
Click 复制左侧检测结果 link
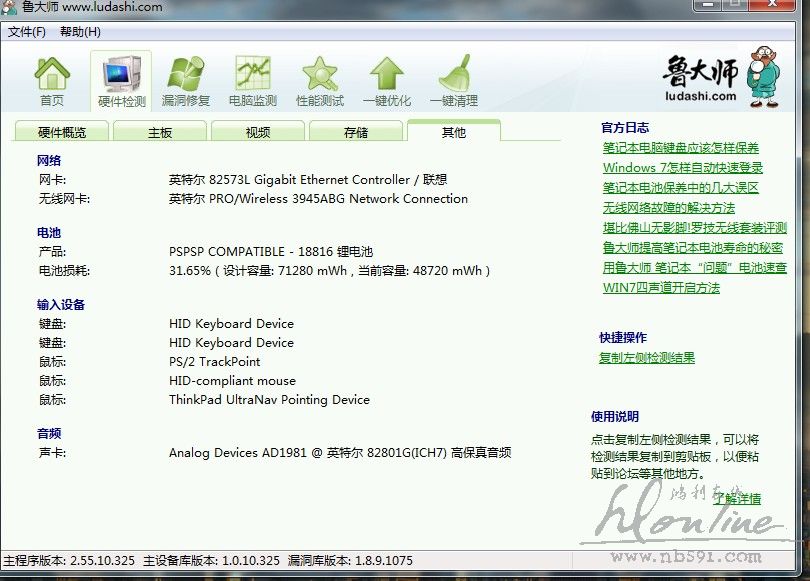coord(646,358)
